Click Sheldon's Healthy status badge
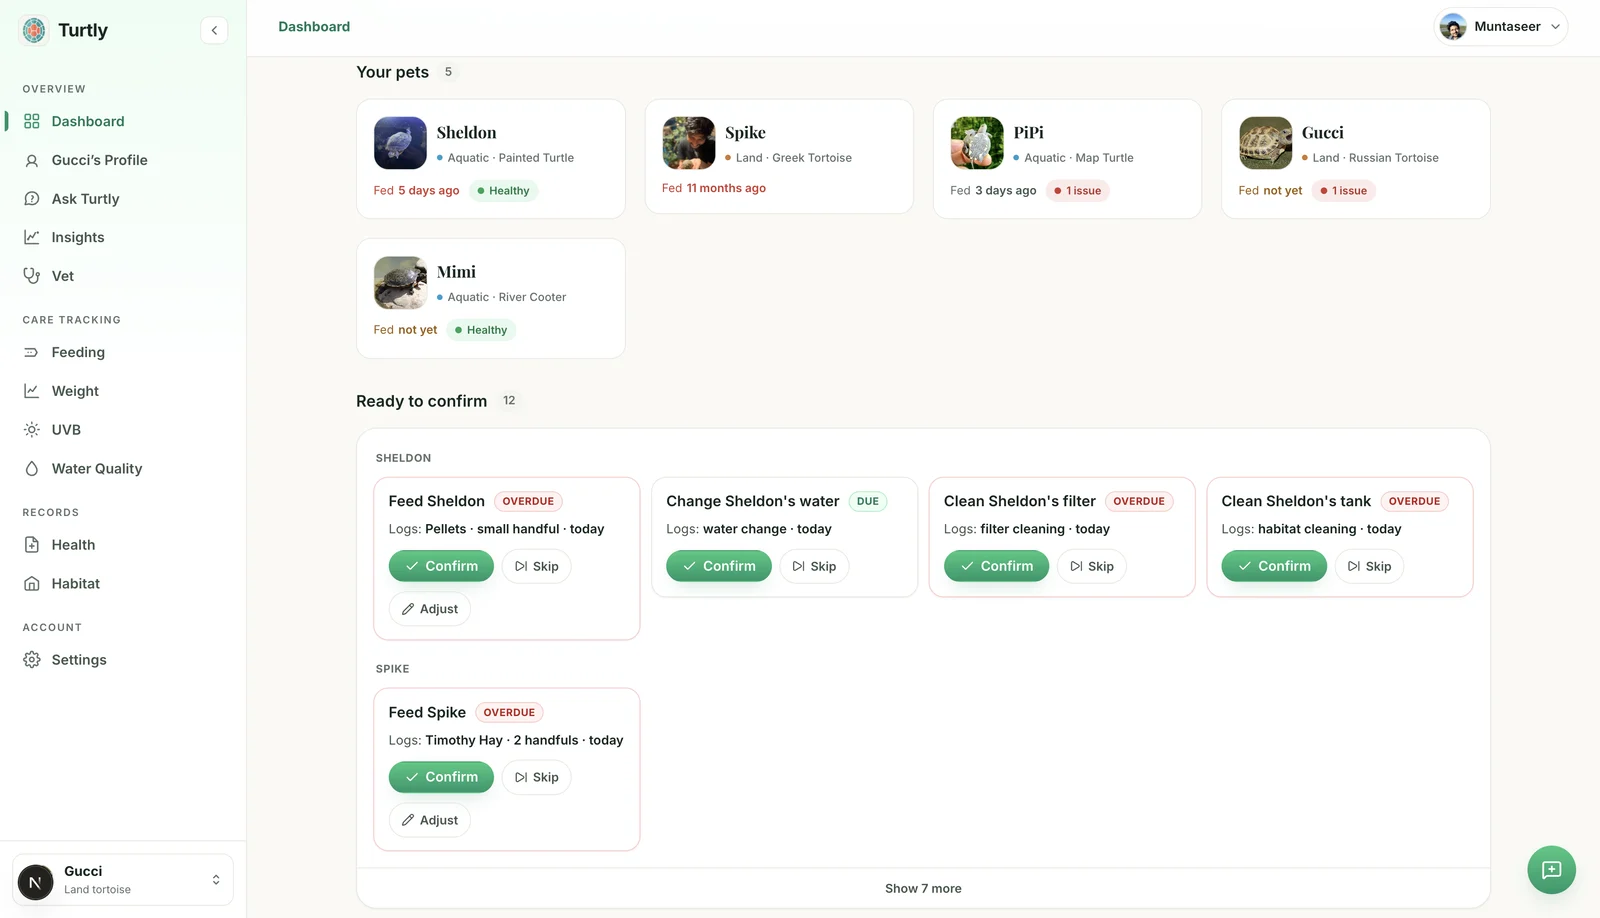The height and width of the screenshot is (918, 1600). tap(503, 191)
